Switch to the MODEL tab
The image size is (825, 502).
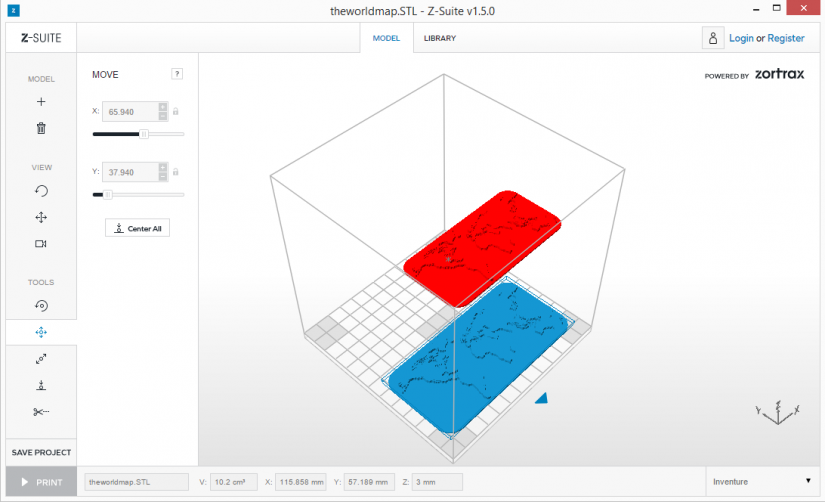pos(386,38)
